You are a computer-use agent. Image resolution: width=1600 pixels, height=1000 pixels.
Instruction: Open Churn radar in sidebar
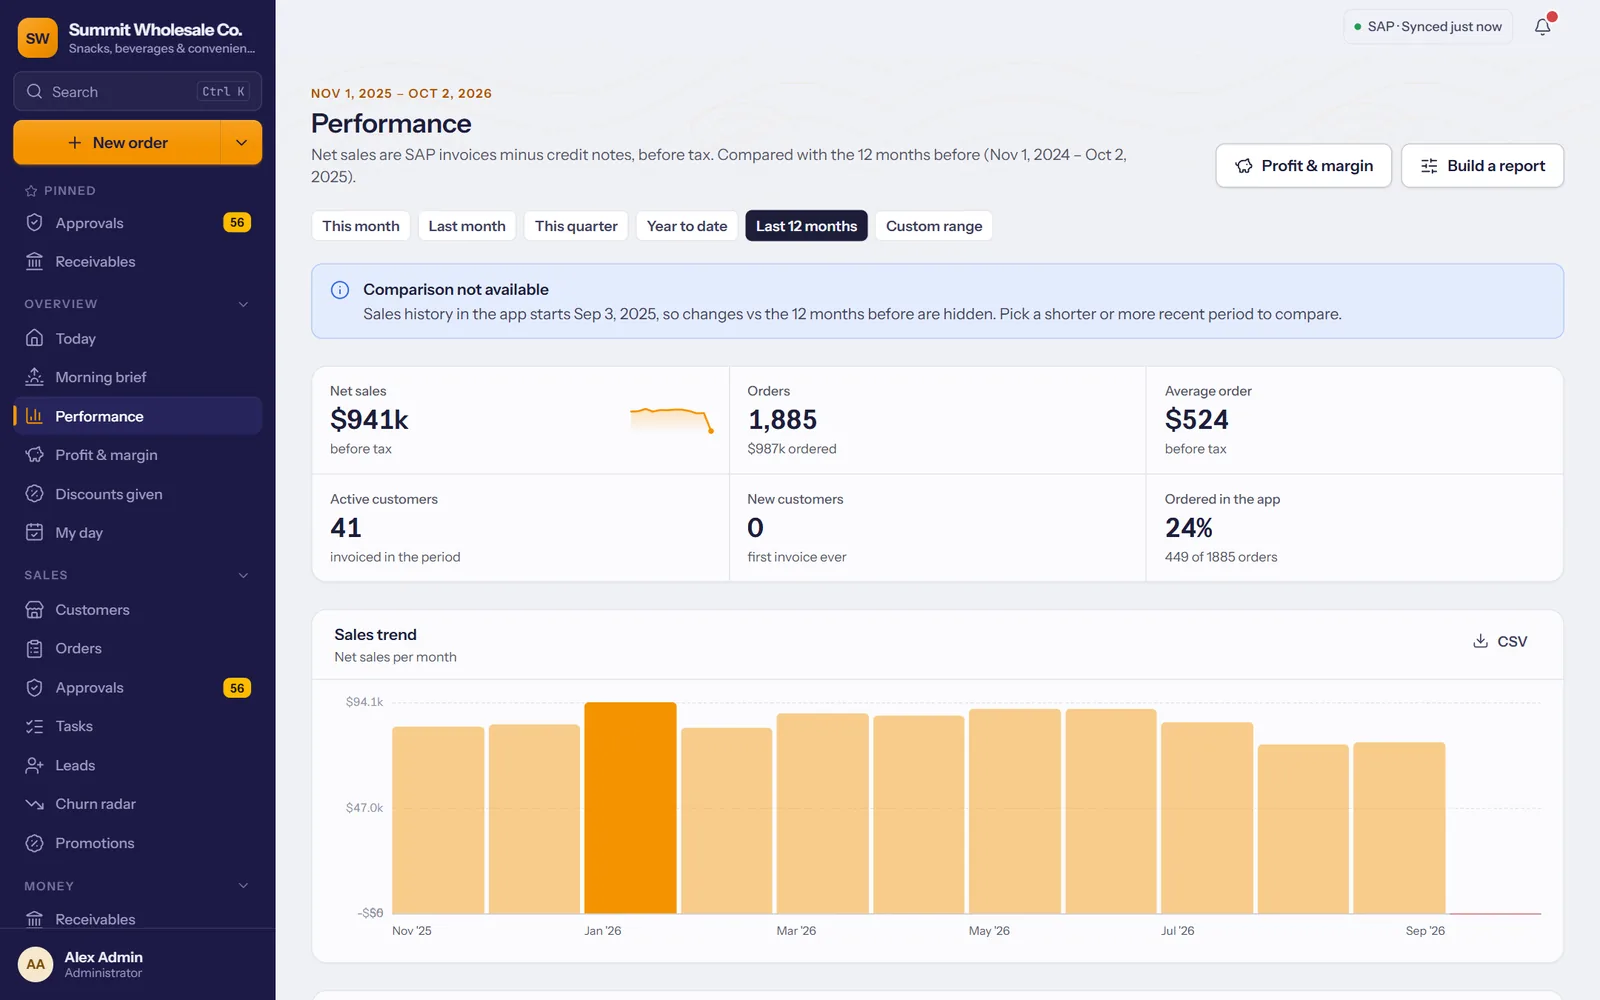coord(137,804)
